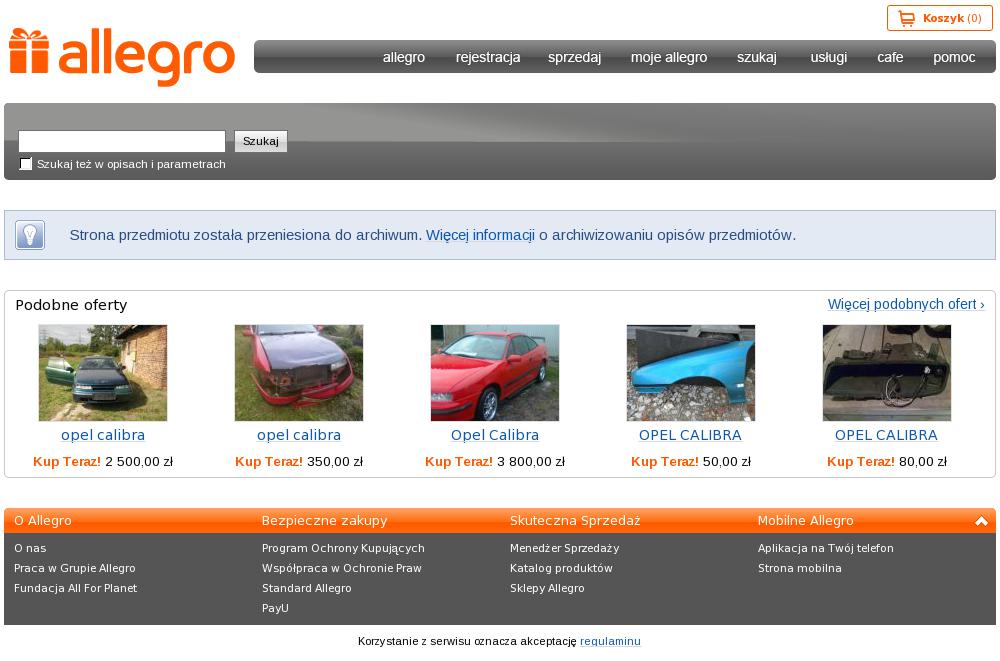
Task: Open Menedżer Sprzedaży footer link
Action: tap(564, 548)
